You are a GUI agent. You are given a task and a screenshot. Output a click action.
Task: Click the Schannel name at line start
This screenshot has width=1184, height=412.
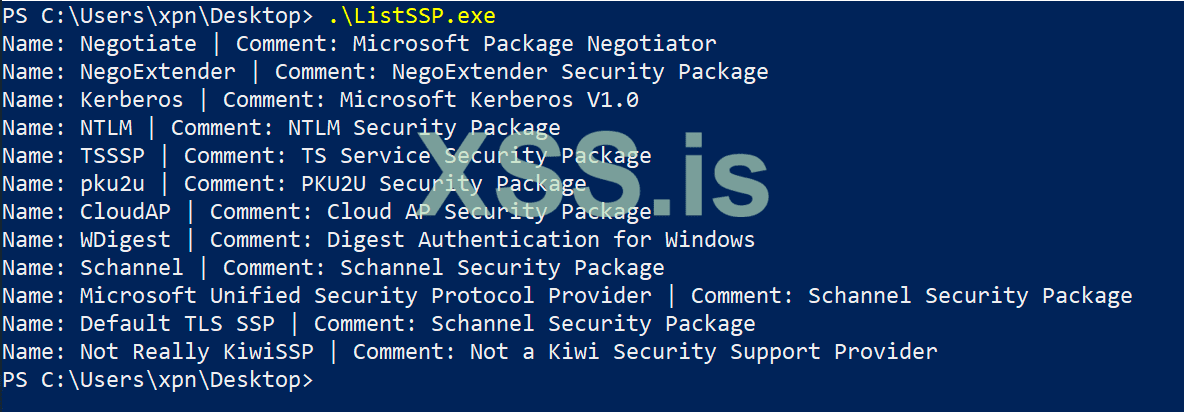[132, 268]
